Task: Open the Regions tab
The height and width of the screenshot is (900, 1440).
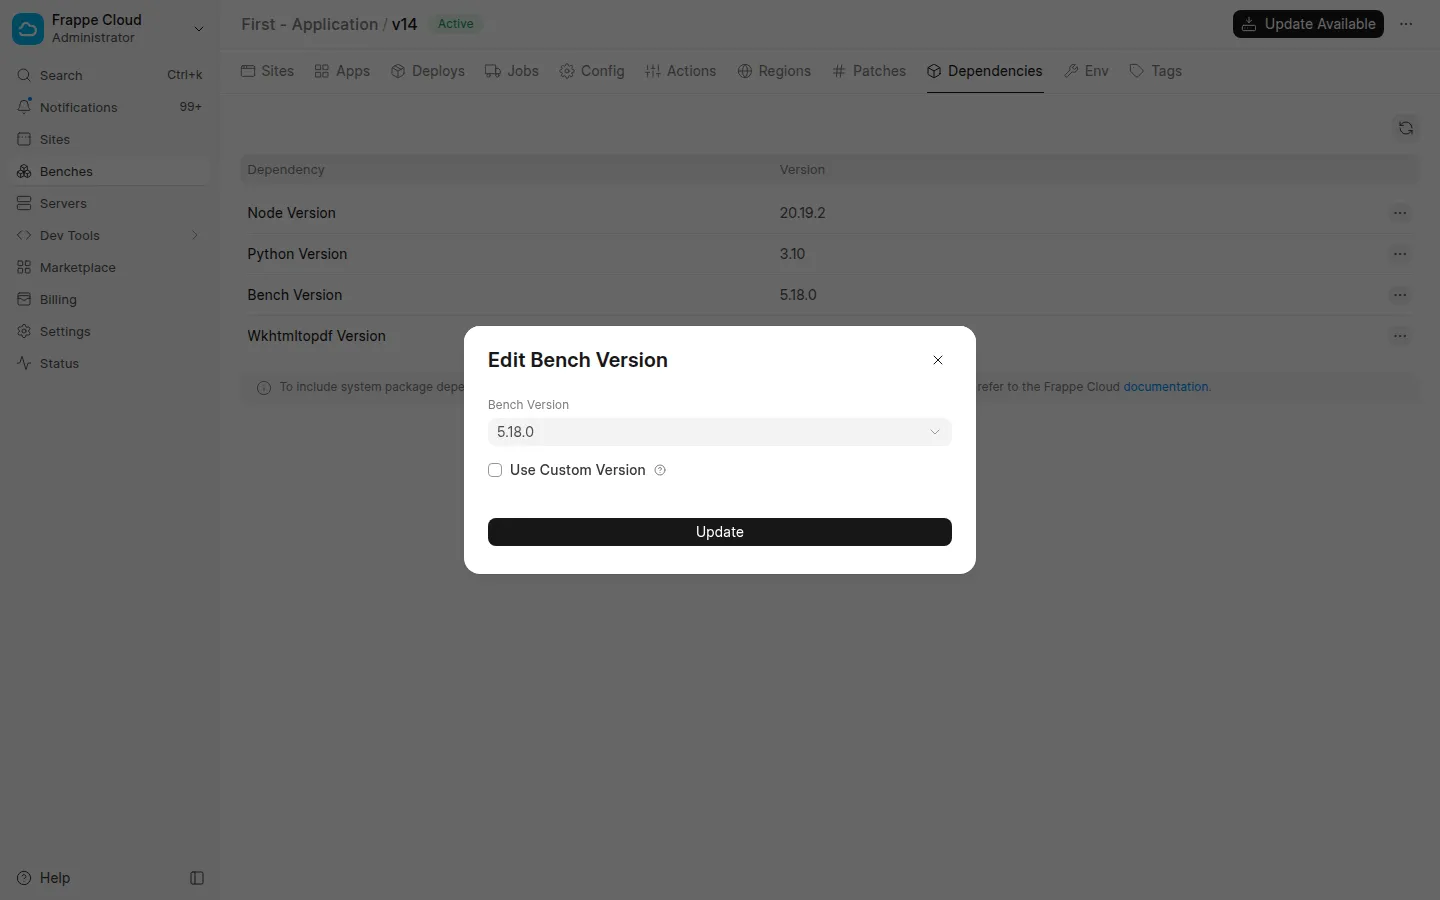Action: coord(774,71)
